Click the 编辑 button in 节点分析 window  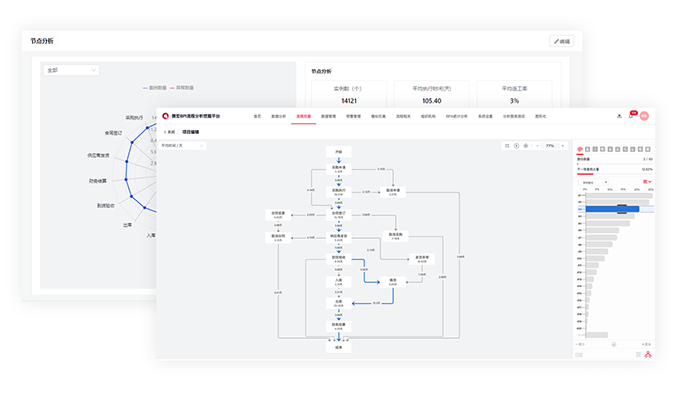[x=562, y=41]
